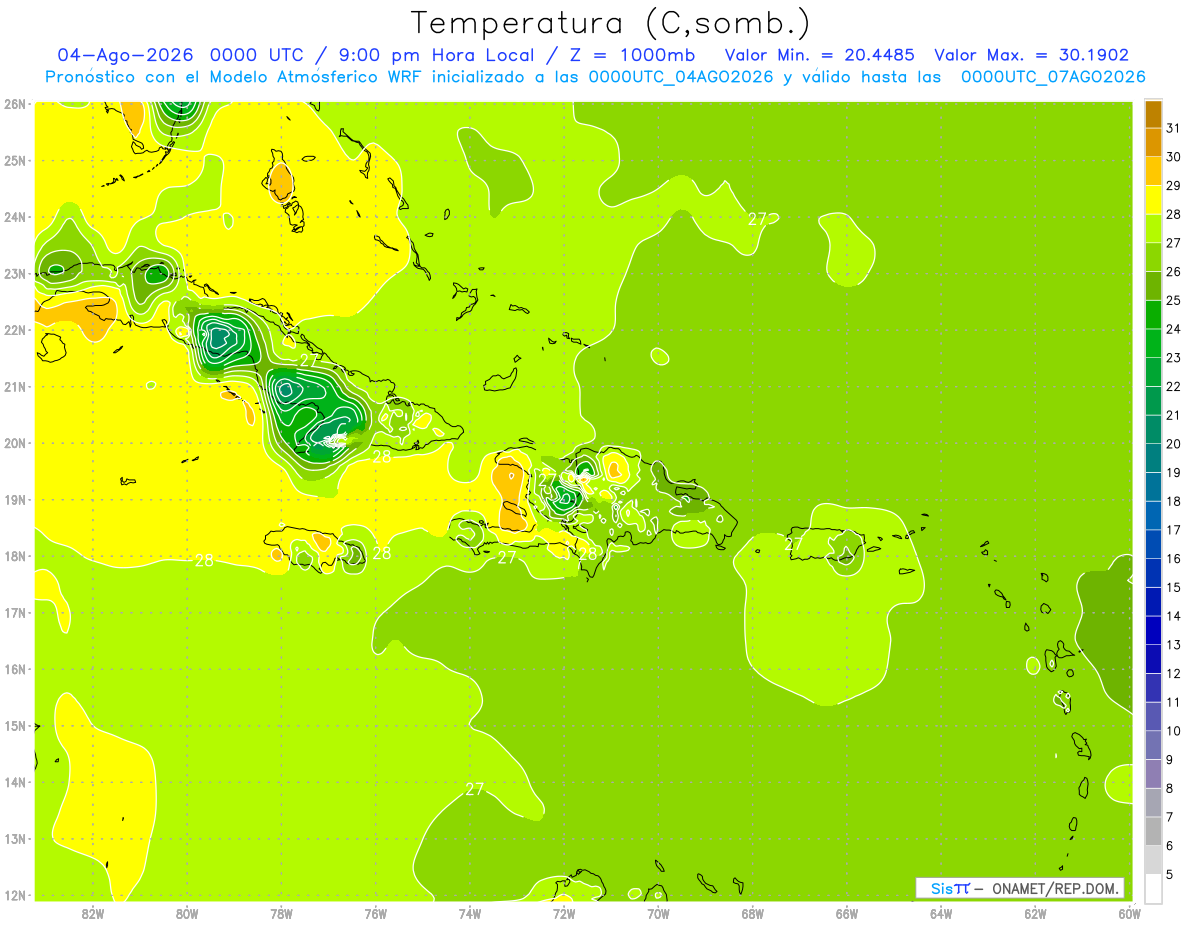Click the '68W' longitude axis label

pyautogui.click(x=752, y=913)
